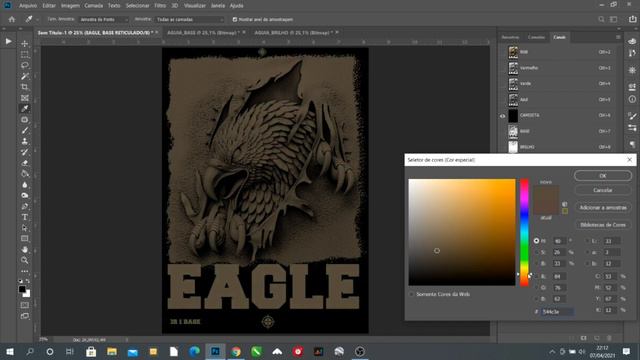640x360 pixels.
Task: Switch to the AGUIA_BASE document tab
Action: (x=203, y=32)
